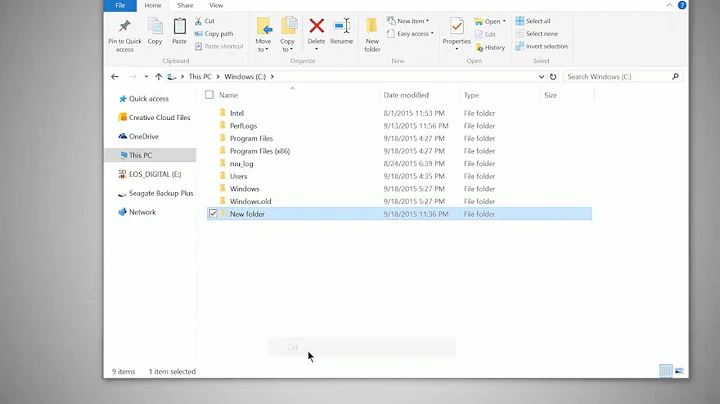Open the Open button dropdown arrow
This screenshot has height=404, width=720.
[504, 22]
